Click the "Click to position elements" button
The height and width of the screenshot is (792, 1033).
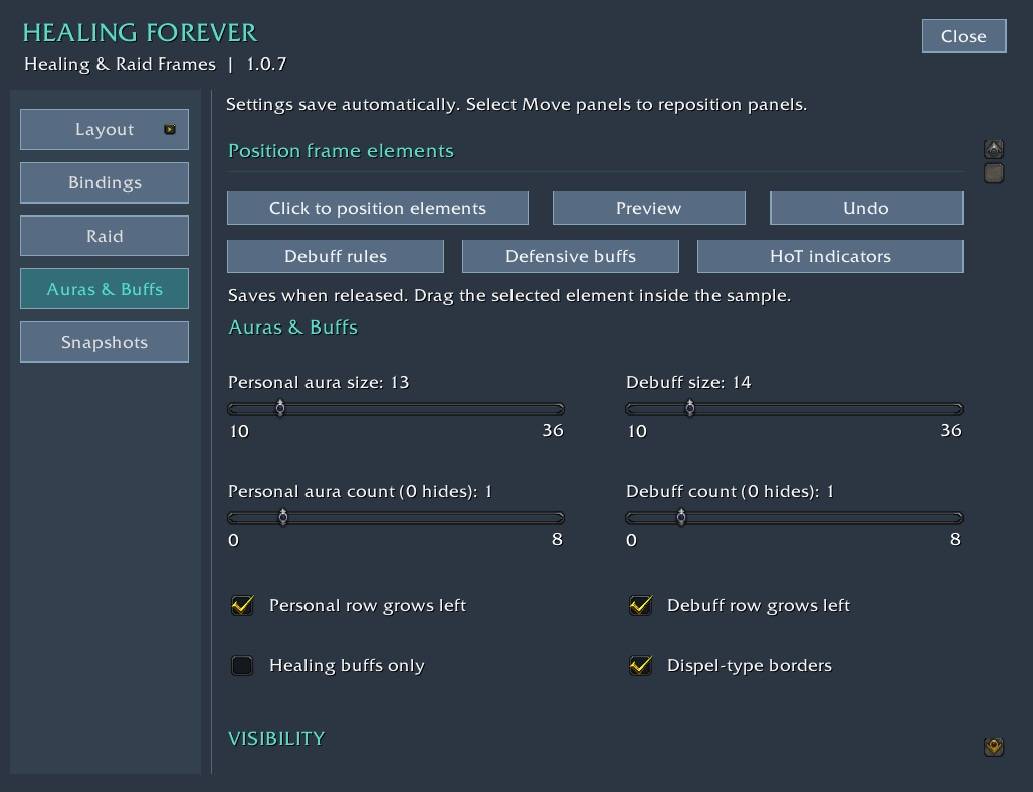(377, 208)
